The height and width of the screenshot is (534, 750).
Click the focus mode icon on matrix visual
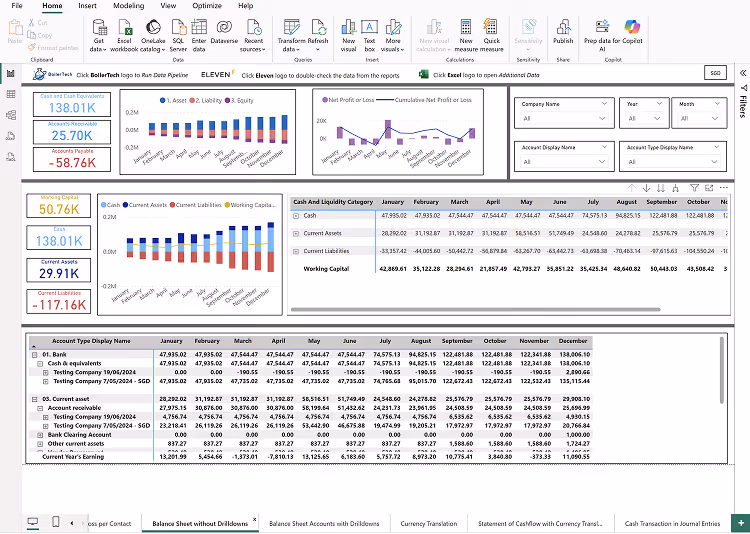click(709, 188)
